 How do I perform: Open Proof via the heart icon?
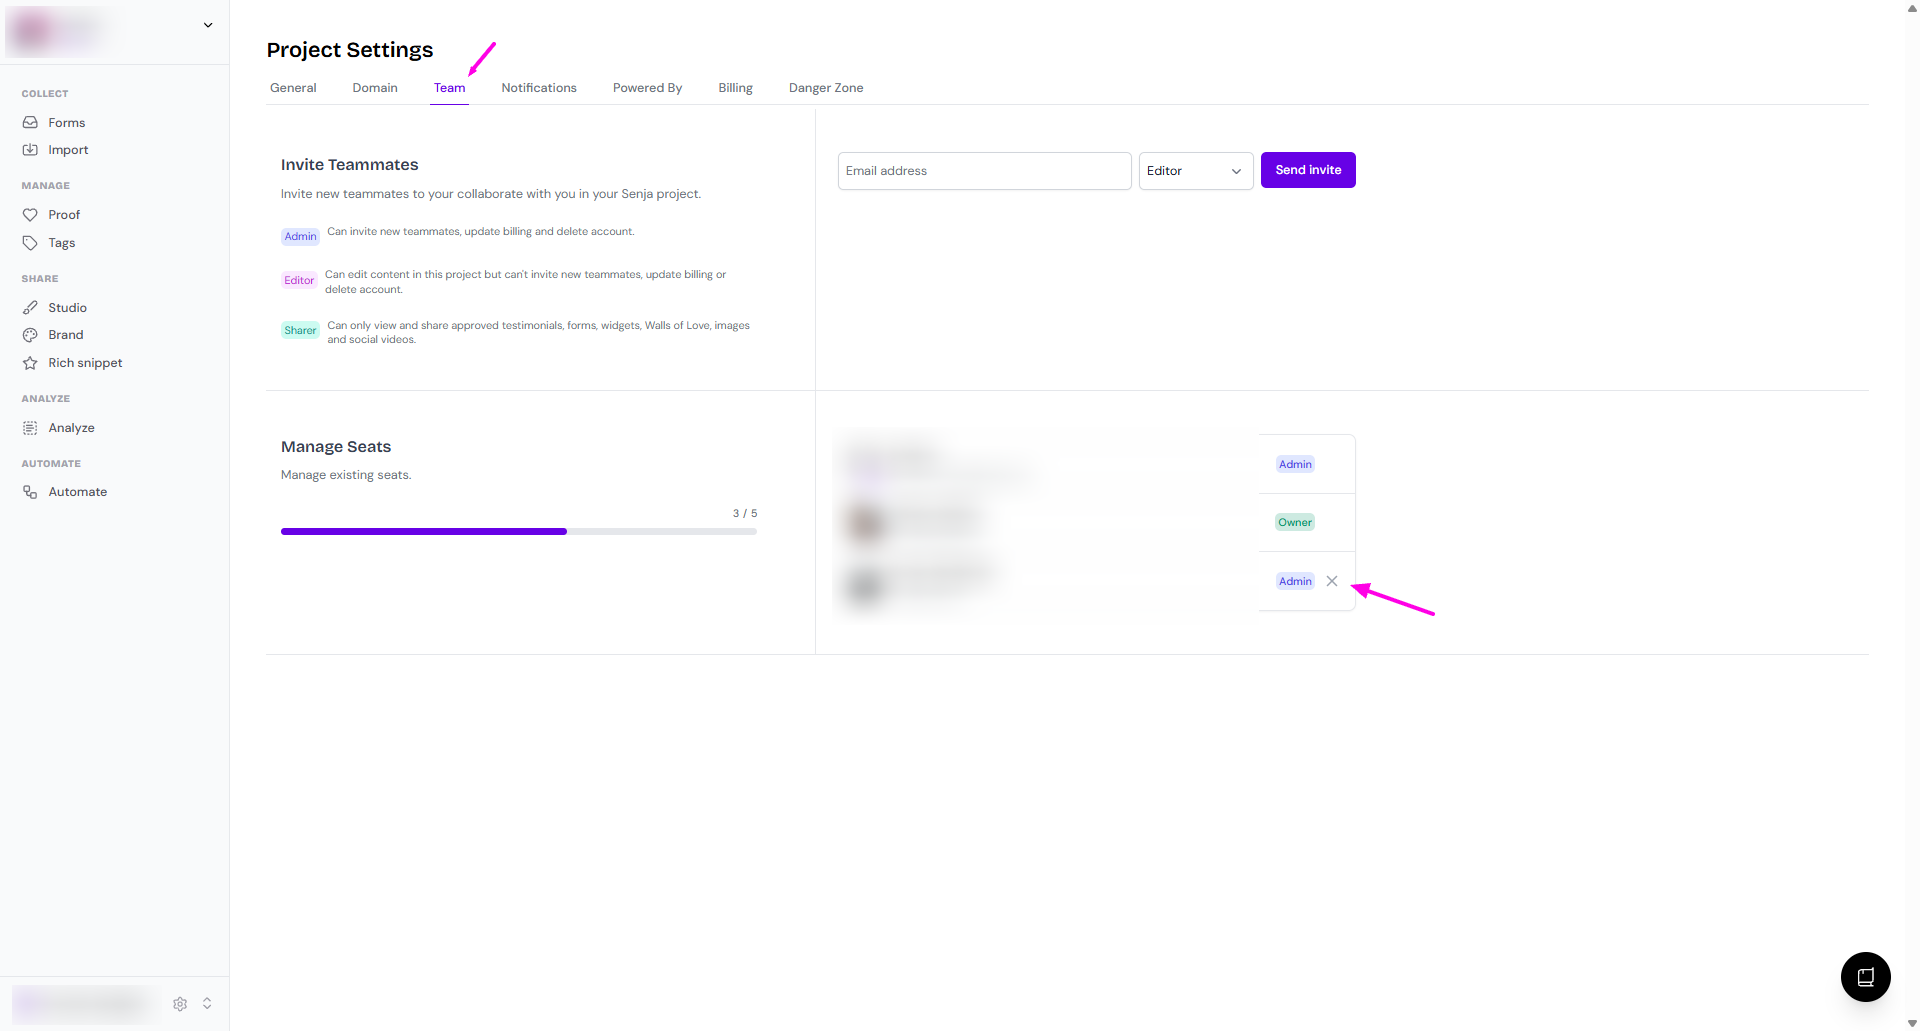click(30, 215)
